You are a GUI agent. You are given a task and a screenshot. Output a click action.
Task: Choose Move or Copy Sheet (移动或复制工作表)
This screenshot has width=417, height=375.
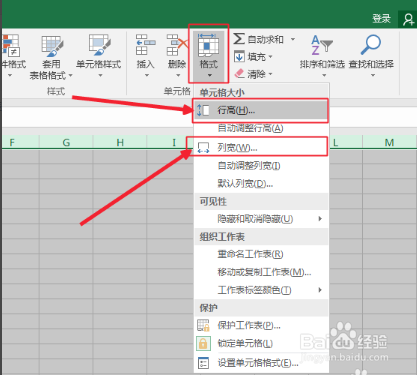[261, 272]
